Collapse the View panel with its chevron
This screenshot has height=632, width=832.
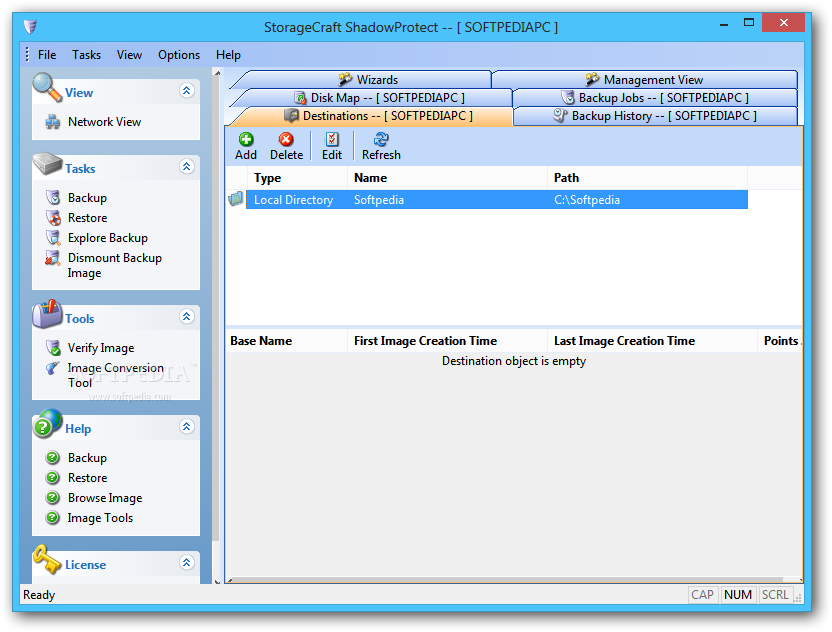186,91
